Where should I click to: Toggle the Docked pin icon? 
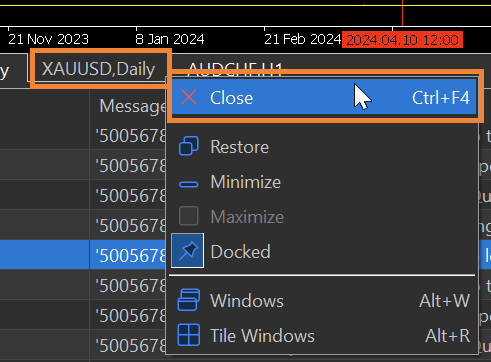click(x=188, y=251)
